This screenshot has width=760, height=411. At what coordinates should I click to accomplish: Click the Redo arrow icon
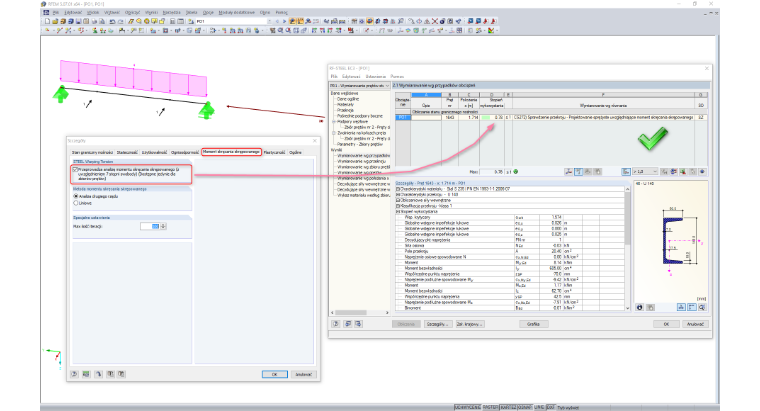tap(121, 21)
